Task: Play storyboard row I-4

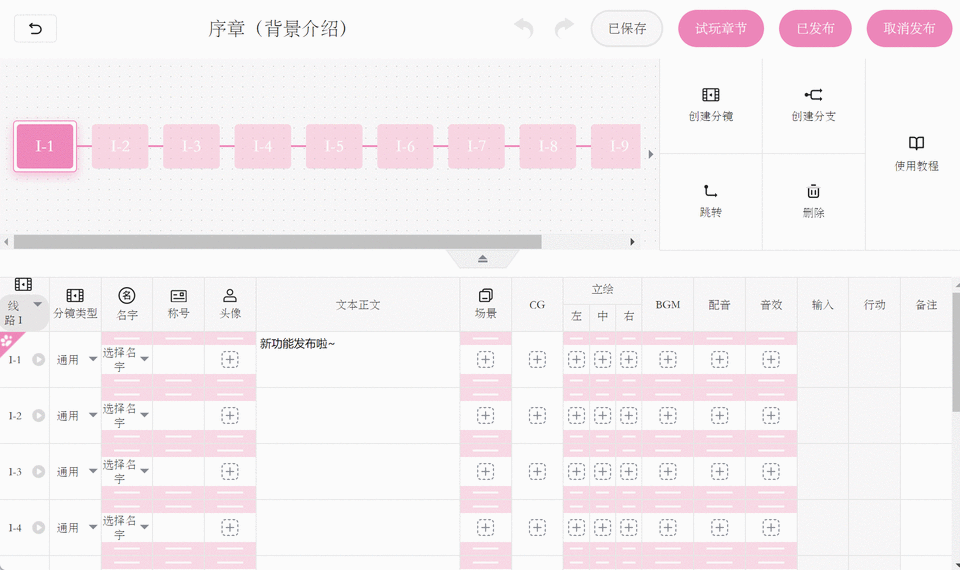Action: tap(39, 528)
